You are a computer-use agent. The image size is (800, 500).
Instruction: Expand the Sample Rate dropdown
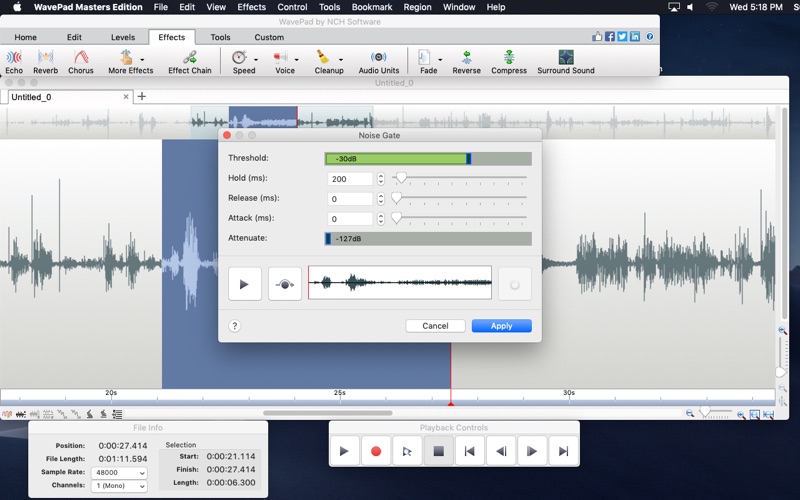119,473
